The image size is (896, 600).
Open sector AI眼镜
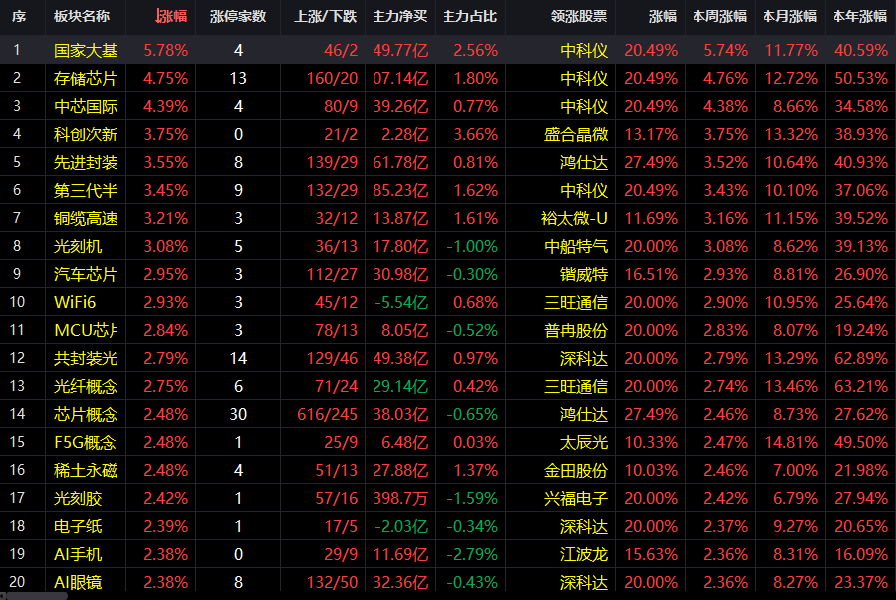[x=78, y=582]
